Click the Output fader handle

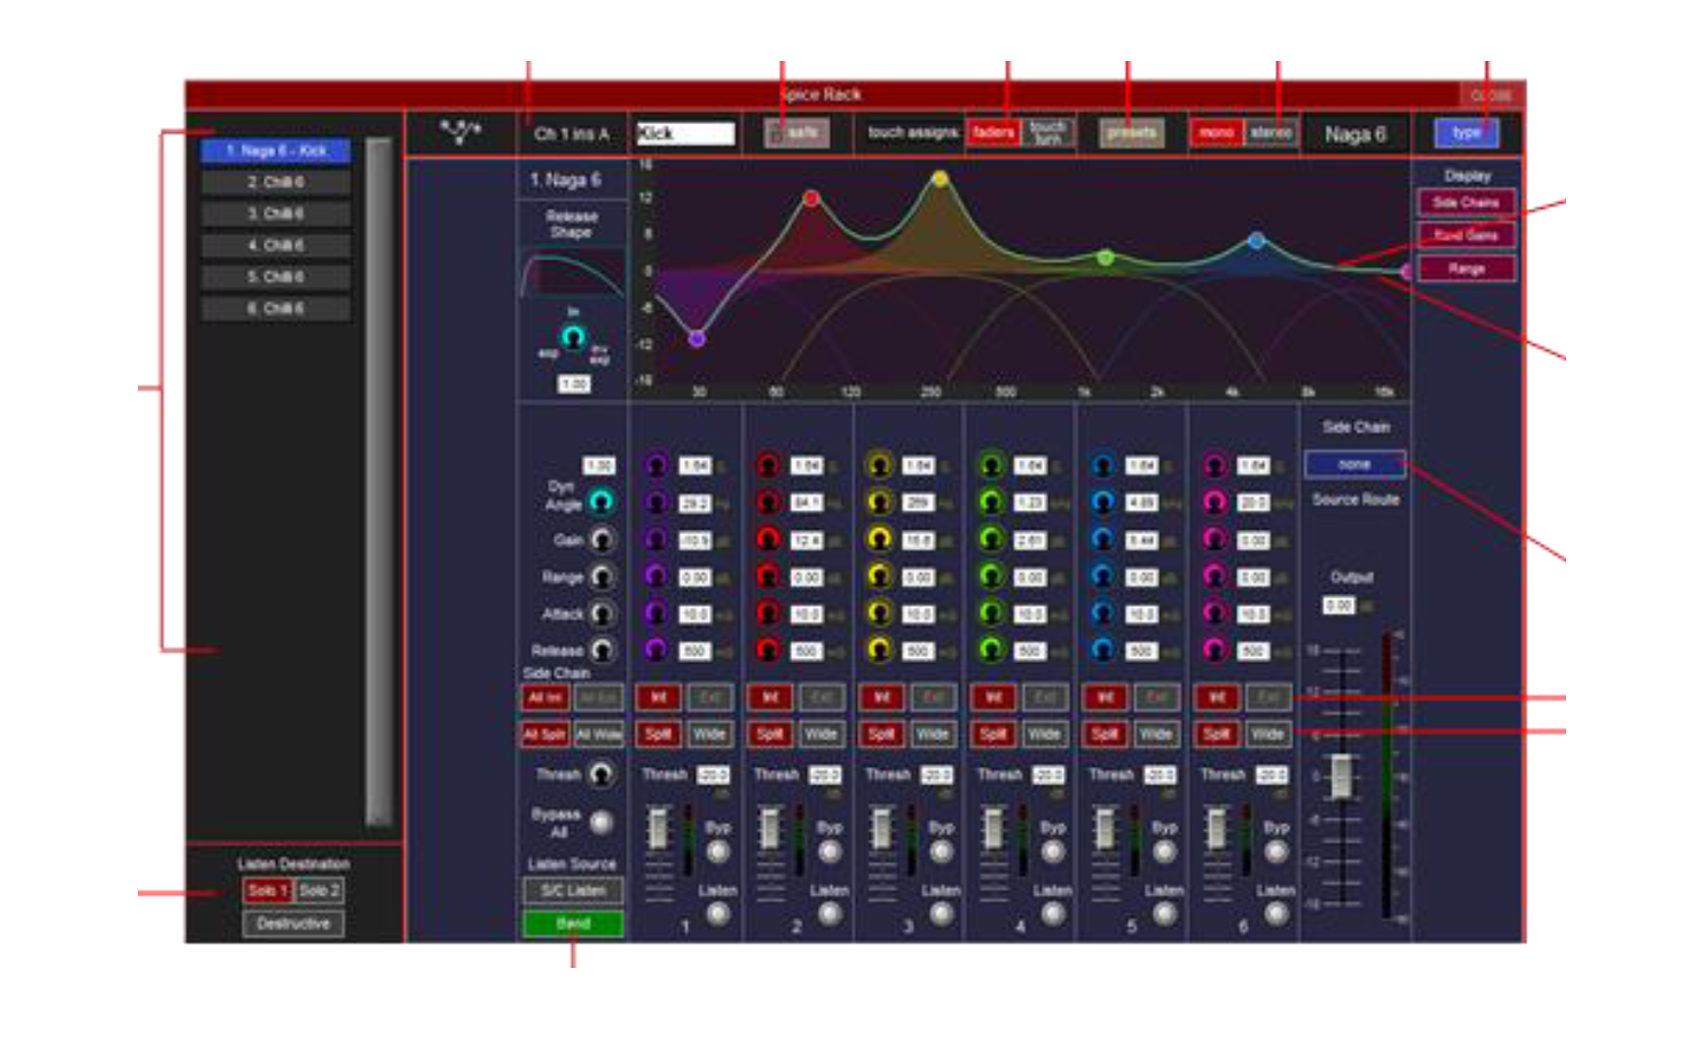pyautogui.click(x=1341, y=776)
